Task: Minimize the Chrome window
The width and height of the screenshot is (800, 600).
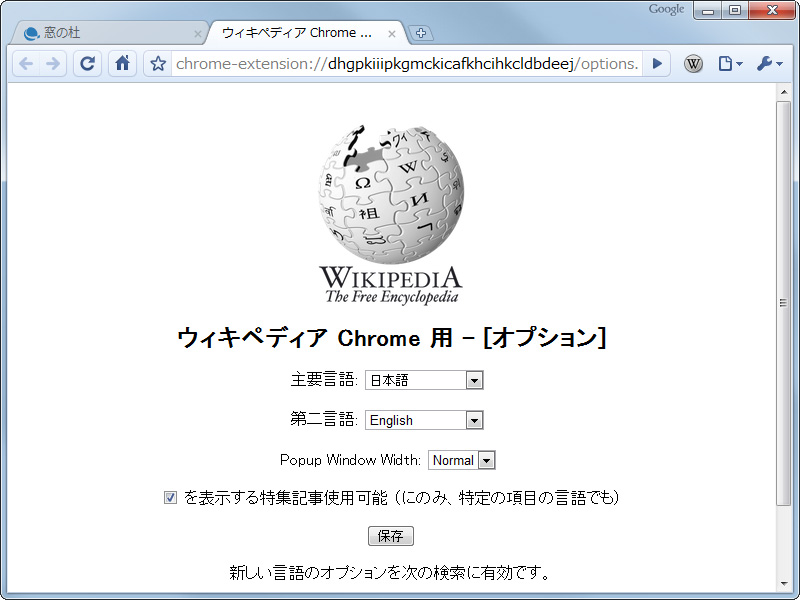Action: tap(708, 10)
